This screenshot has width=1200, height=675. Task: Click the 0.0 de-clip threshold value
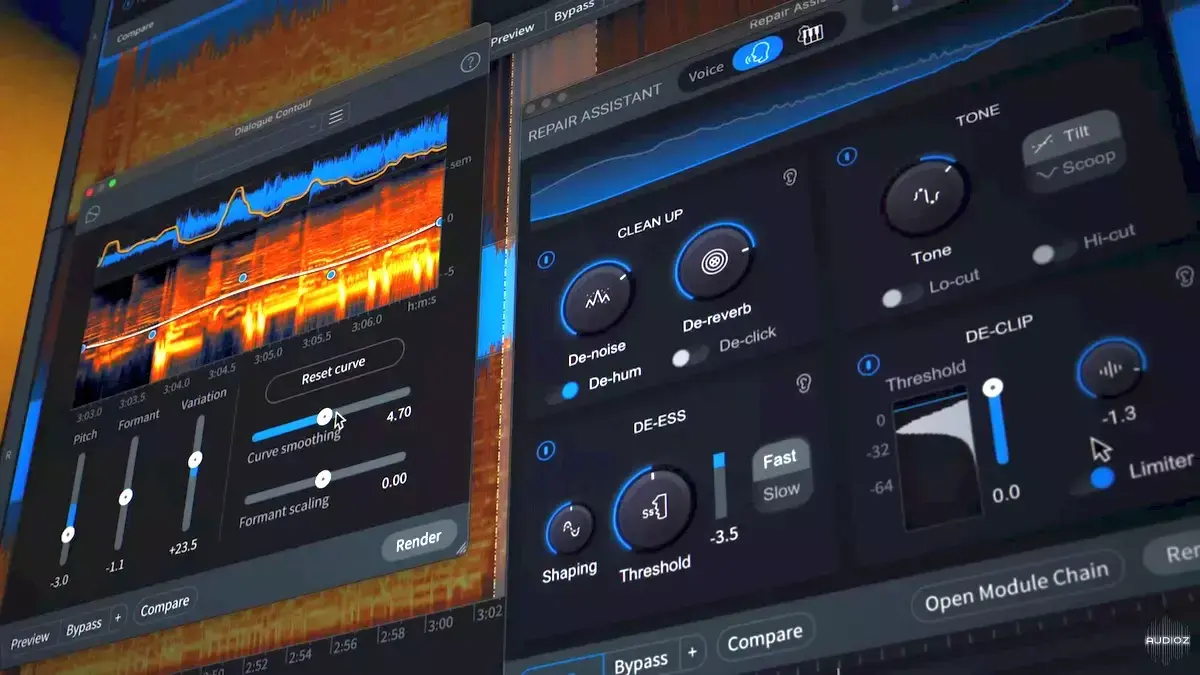1005,494
